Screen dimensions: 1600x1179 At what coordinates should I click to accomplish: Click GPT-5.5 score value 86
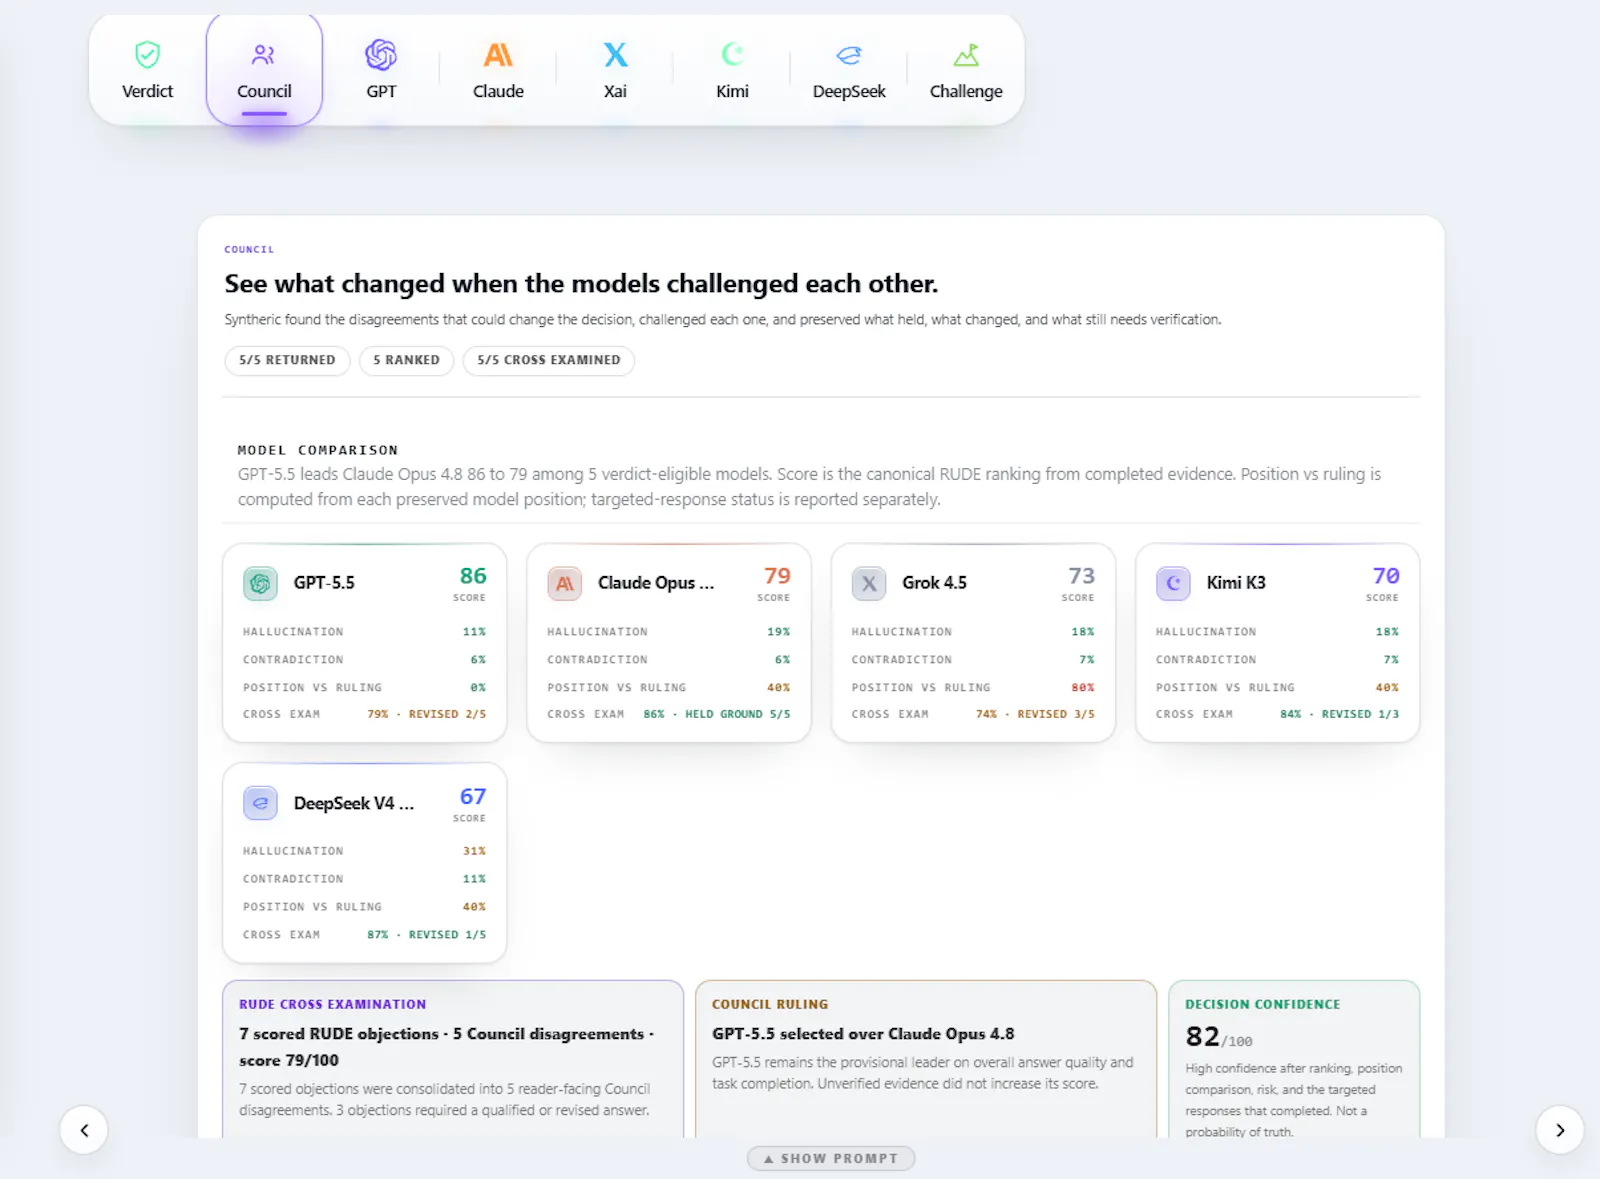coord(473,576)
